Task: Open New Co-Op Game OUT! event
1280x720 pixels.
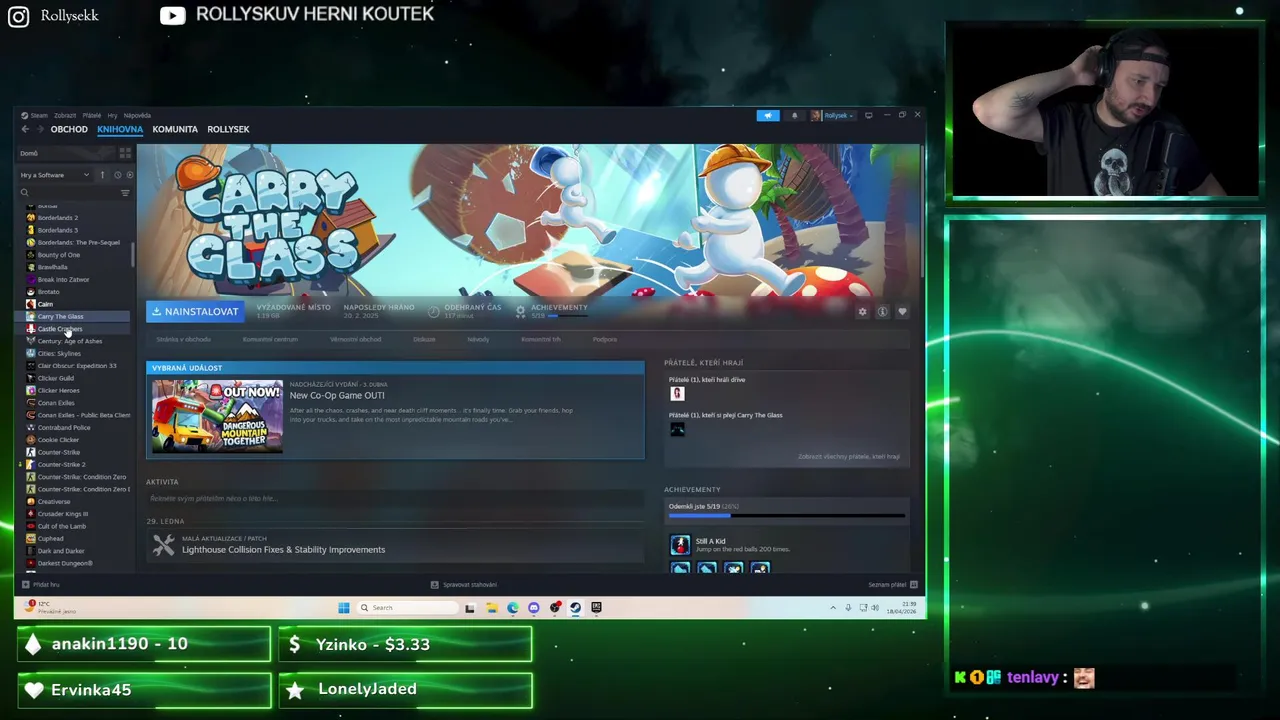Action: point(337,395)
